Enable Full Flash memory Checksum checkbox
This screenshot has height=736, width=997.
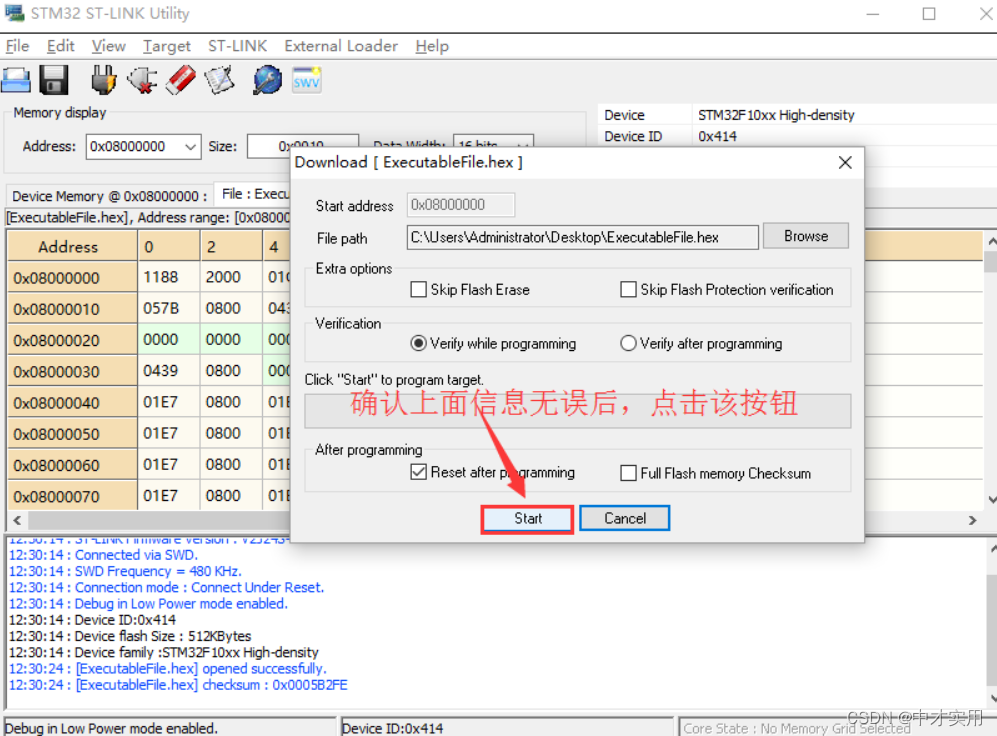(x=628, y=473)
